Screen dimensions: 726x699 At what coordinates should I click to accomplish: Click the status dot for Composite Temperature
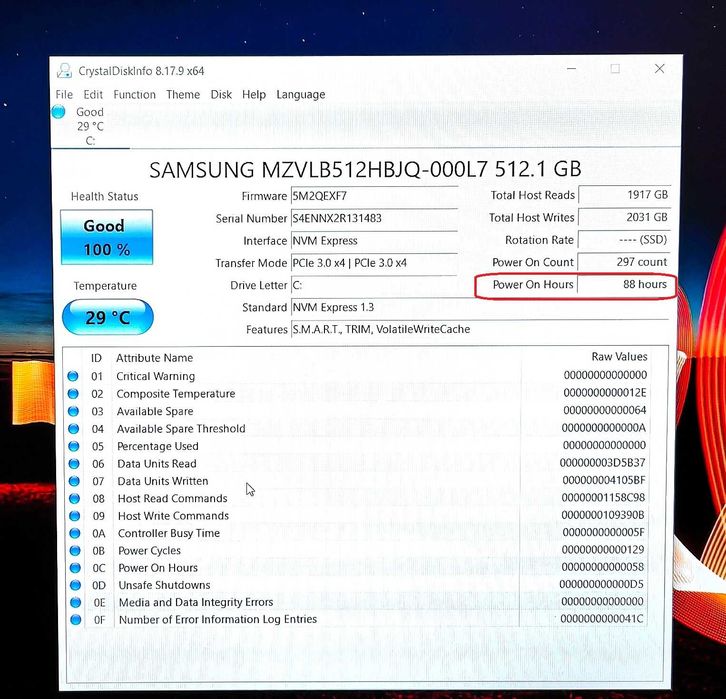(73, 393)
